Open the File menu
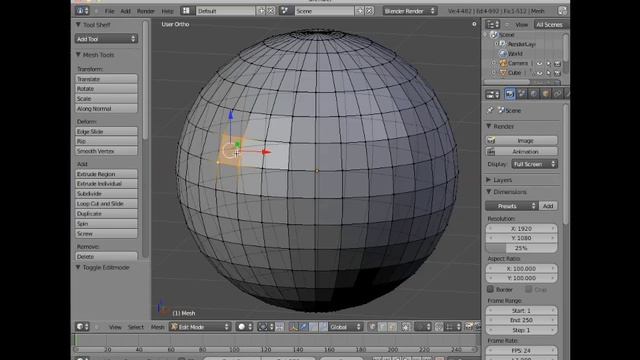Image resolution: width=640 pixels, height=360 pixels. point(109,11)
